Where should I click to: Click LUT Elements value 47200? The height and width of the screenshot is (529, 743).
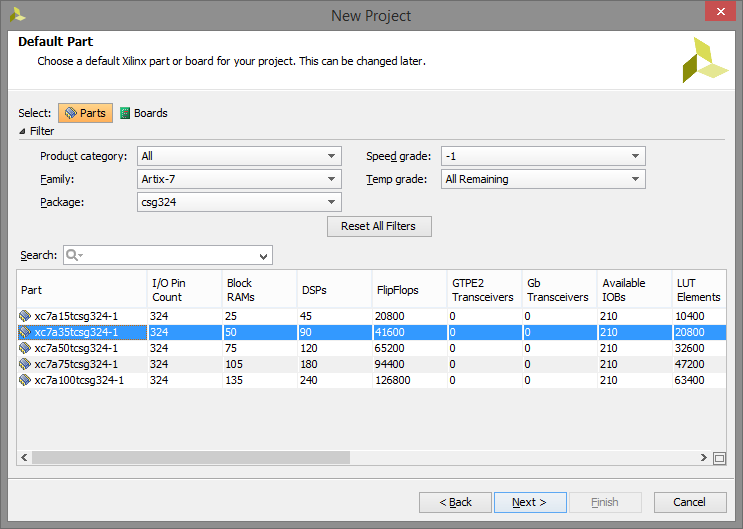[x=690, y=365]
